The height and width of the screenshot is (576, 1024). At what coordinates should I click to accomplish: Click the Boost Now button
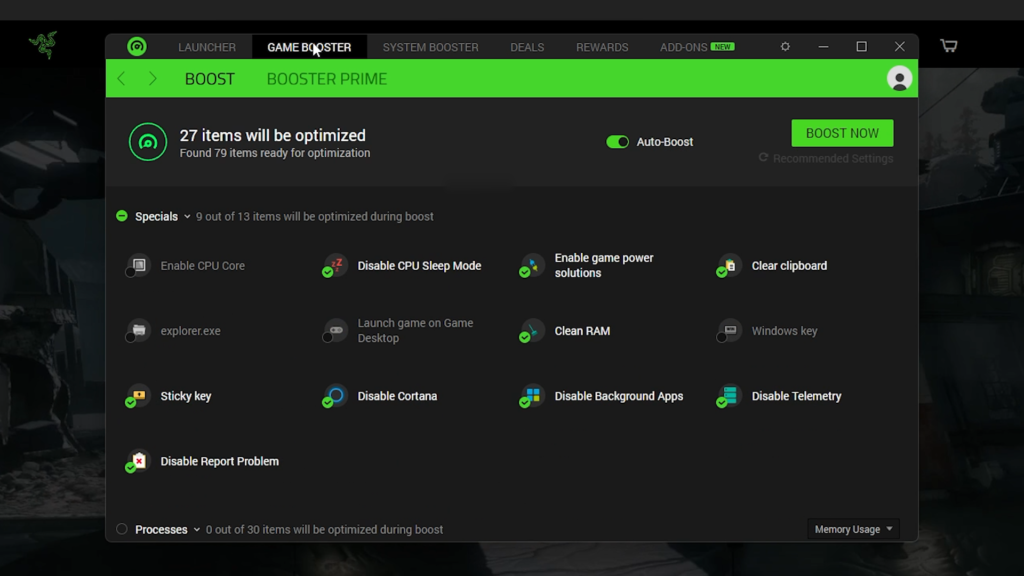coord(842,133)
